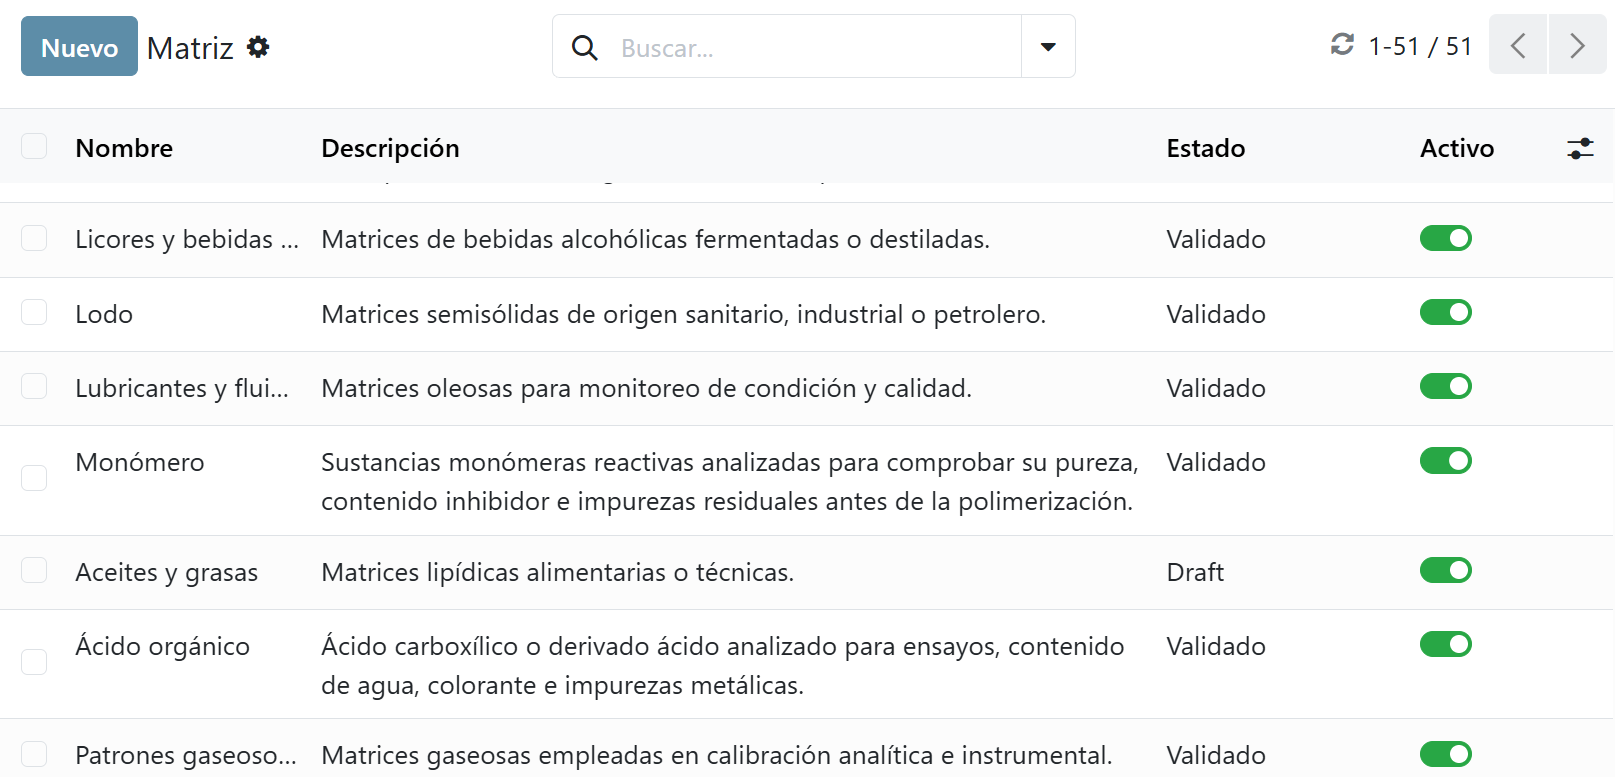The image size is (1615, 777).
Task: Click the Nuevo button
Action: pos(79,47)
